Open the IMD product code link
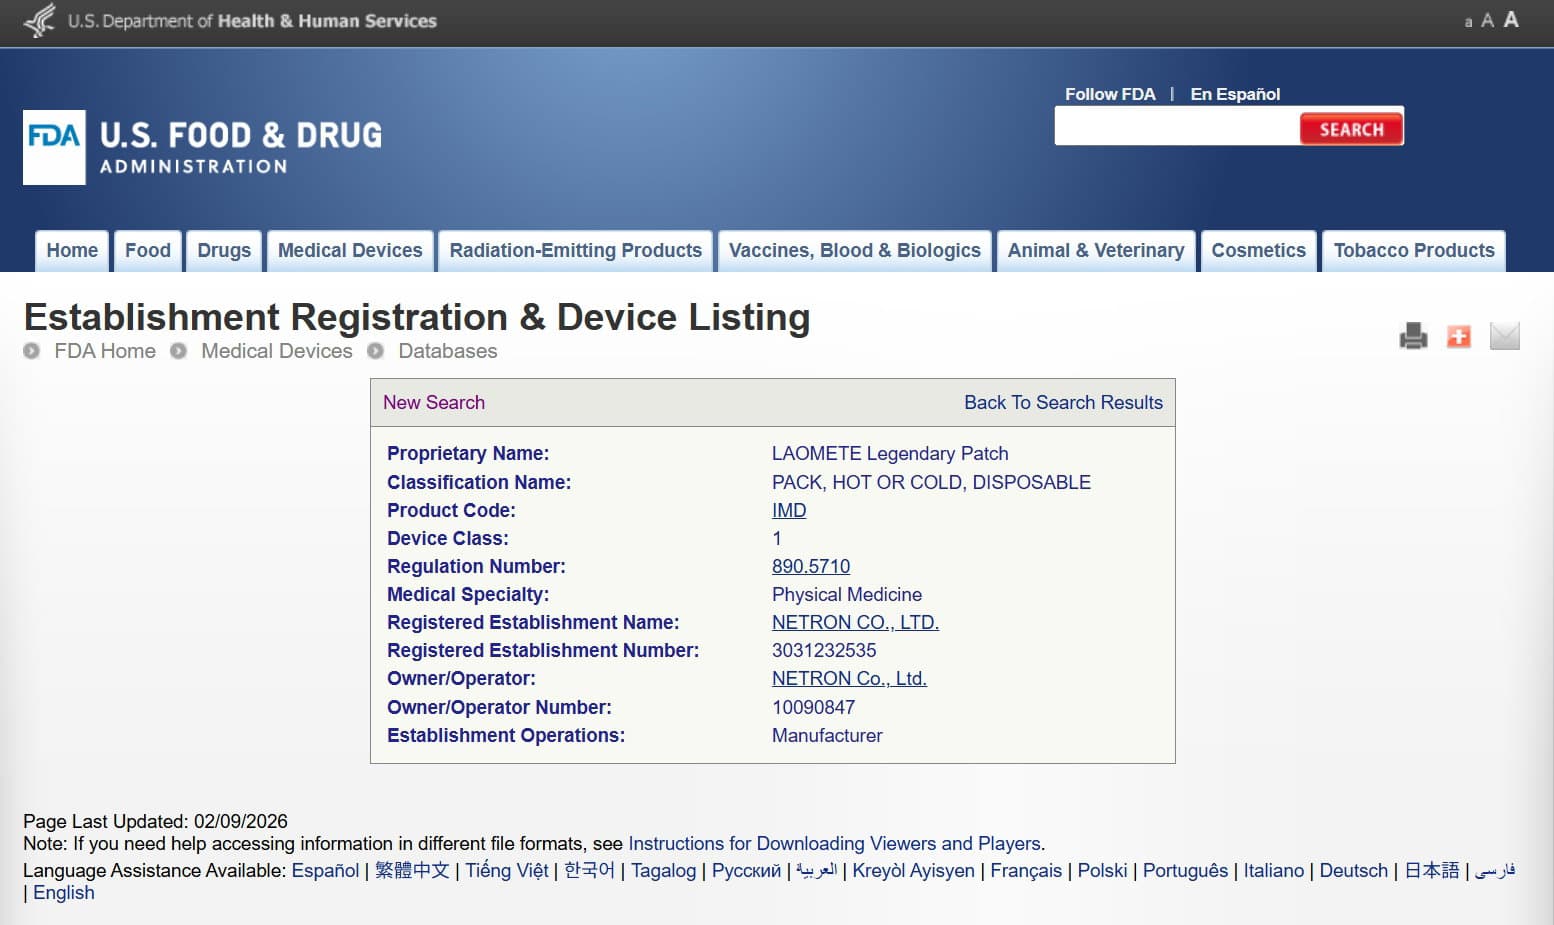Viewport: 1554px width, 925px height. (789, 510)
